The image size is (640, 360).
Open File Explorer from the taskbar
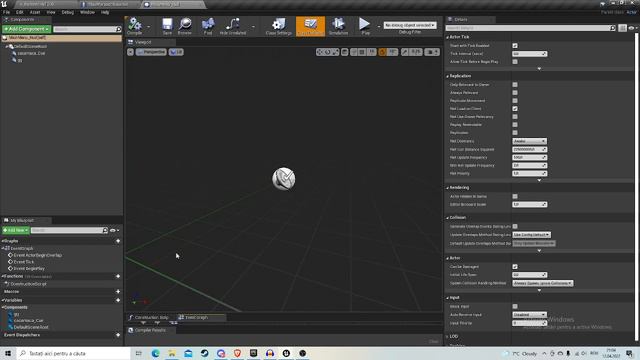(172, 353)
